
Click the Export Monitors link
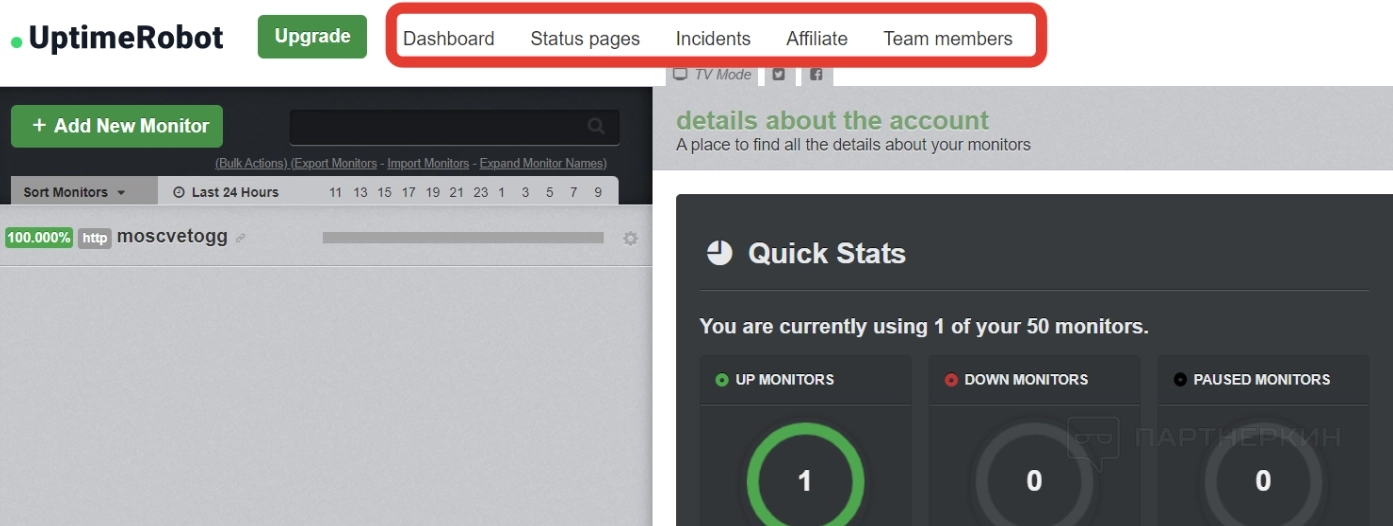tap(334, 163)
